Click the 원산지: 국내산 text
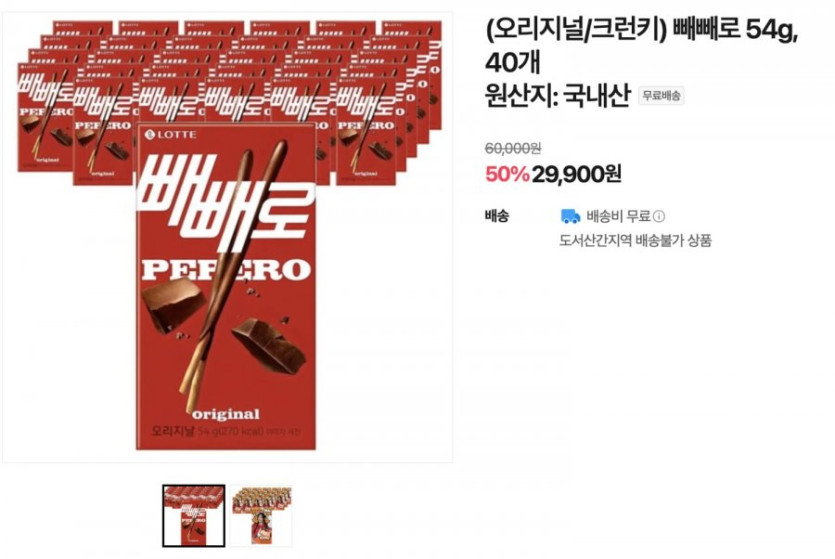The image size is (835, 559). click(x=558, y=96)
